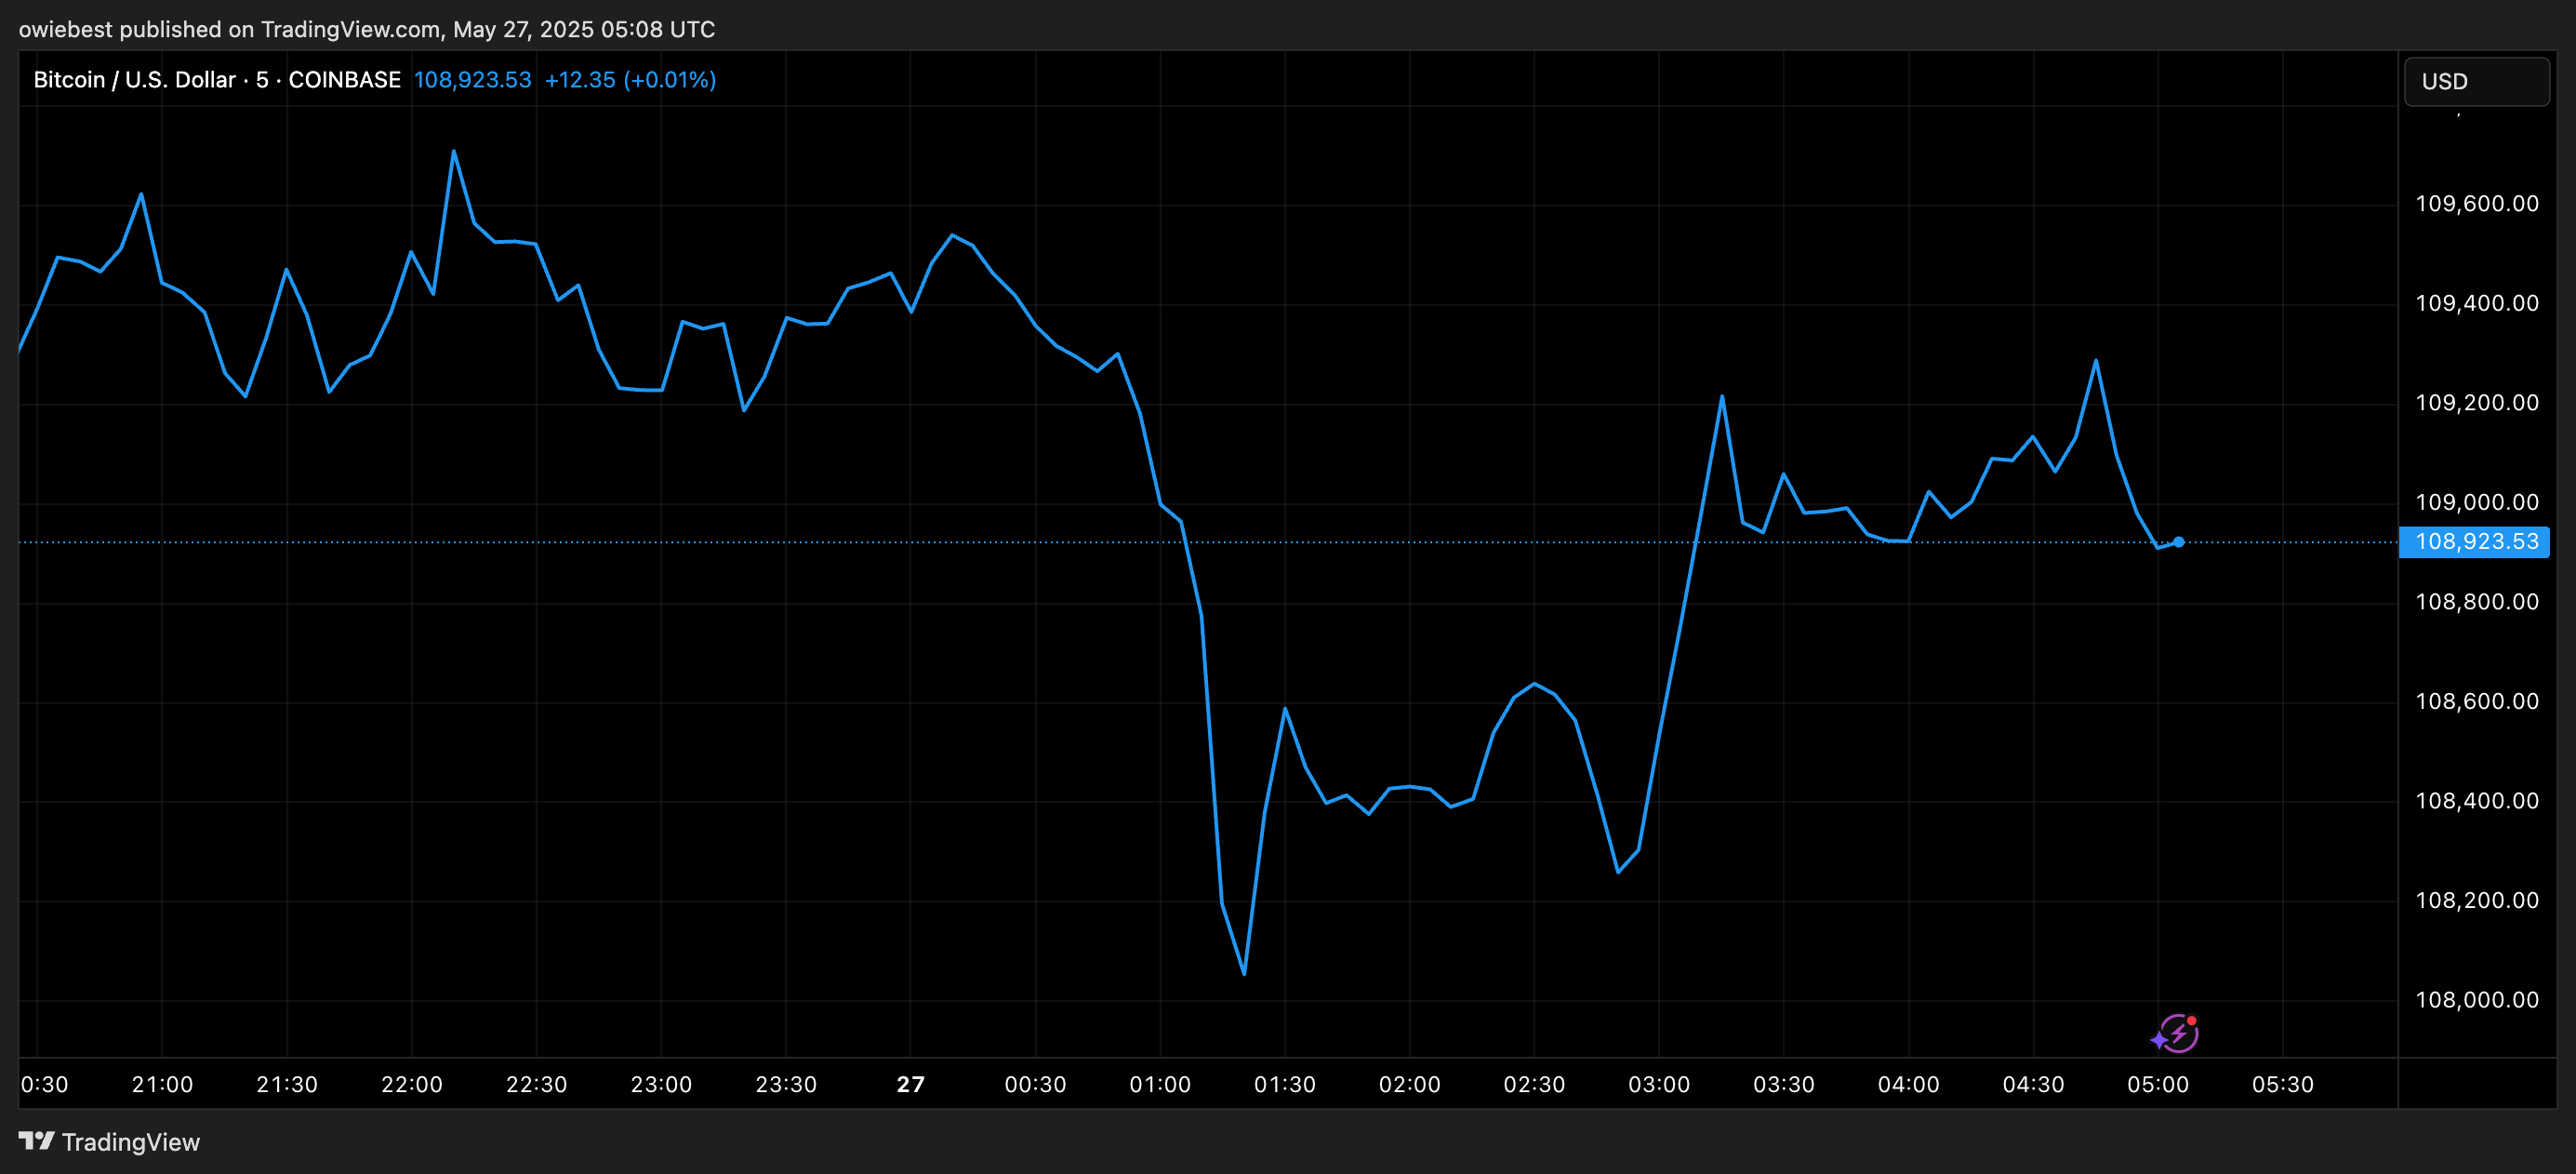The image size is (2576, 1174).
Task: Click the 04:30 time axis label
Action: click(2033, 1085)
